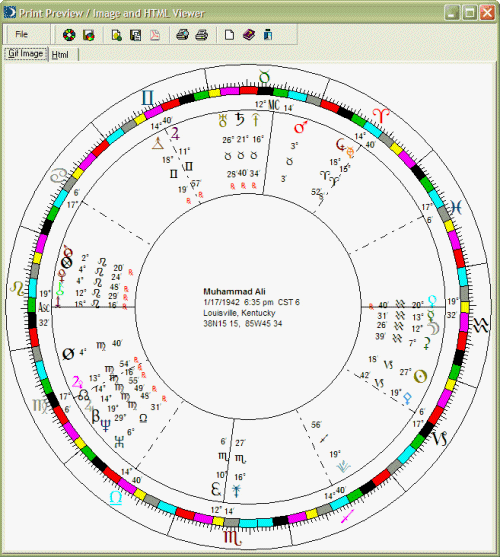Click the color wheel toolbar icon
The width and height of the screenshot is (500, 557).
(x=69, y=35)
